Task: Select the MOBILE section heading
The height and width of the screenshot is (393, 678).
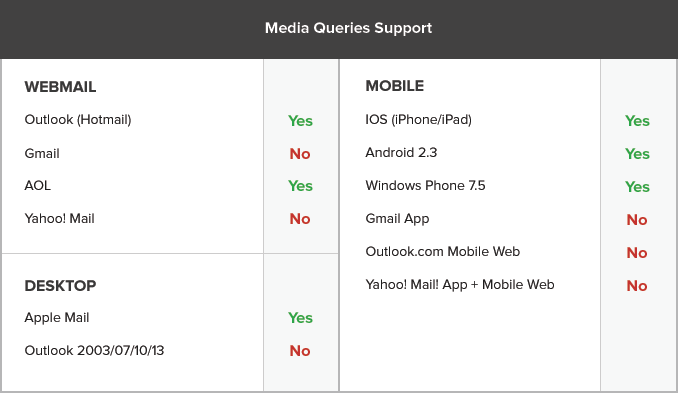Action: click(394, 86)
